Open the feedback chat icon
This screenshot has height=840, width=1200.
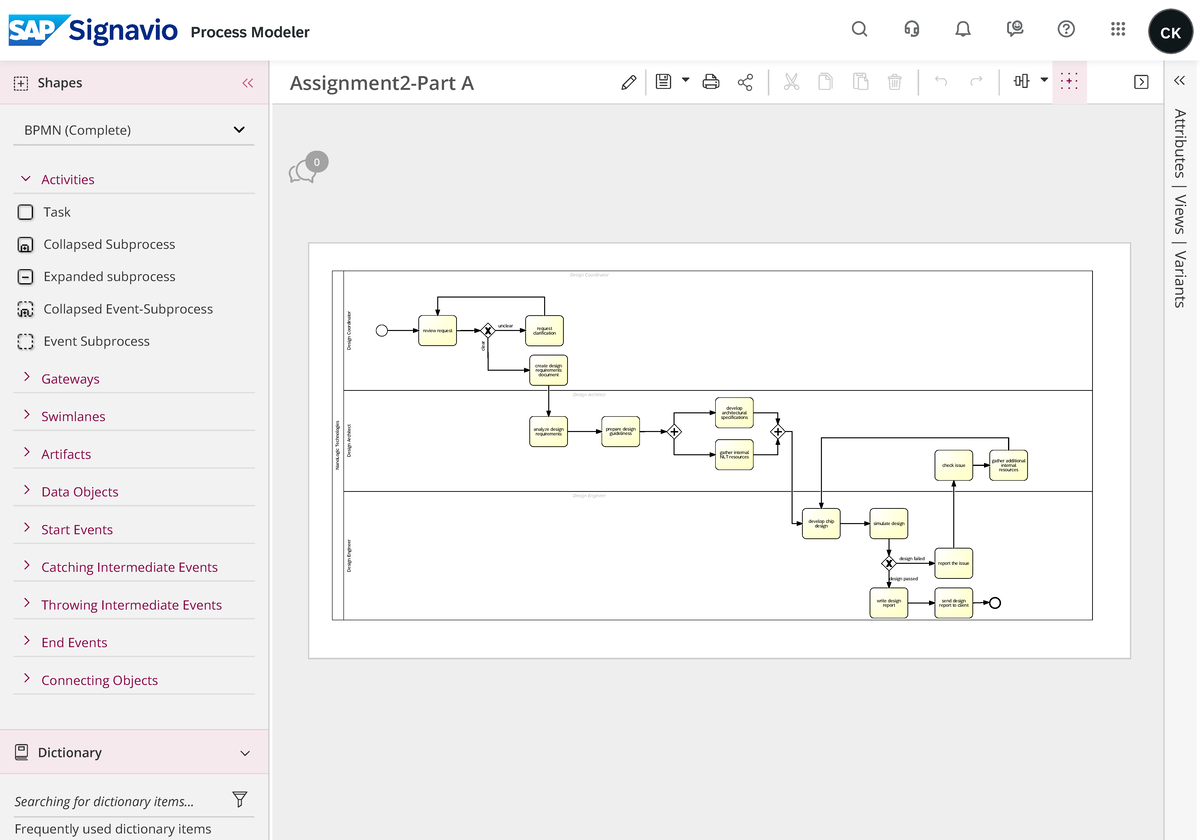click(x=1015, y=29)
